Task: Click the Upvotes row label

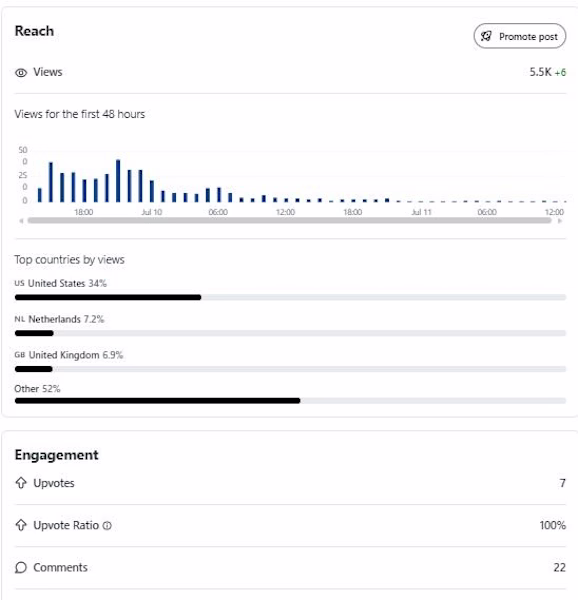Action: [54, 483]
